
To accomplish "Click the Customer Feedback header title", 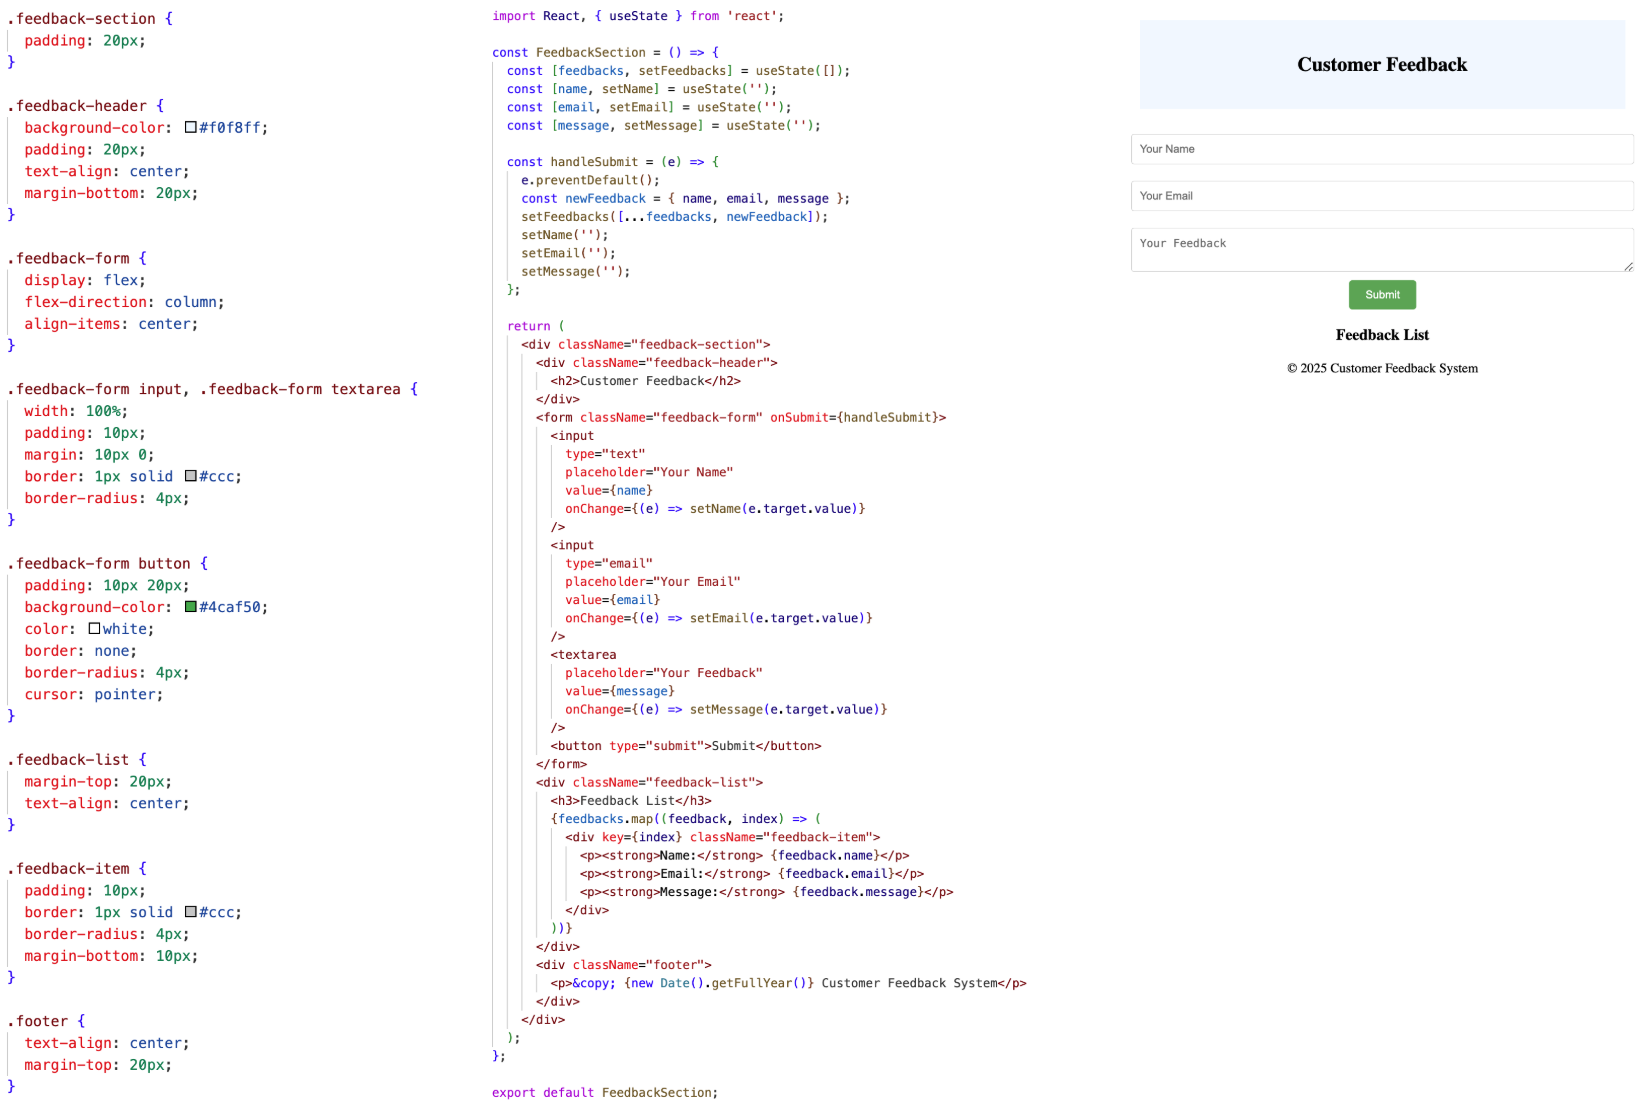I will tap(1381, 65).
